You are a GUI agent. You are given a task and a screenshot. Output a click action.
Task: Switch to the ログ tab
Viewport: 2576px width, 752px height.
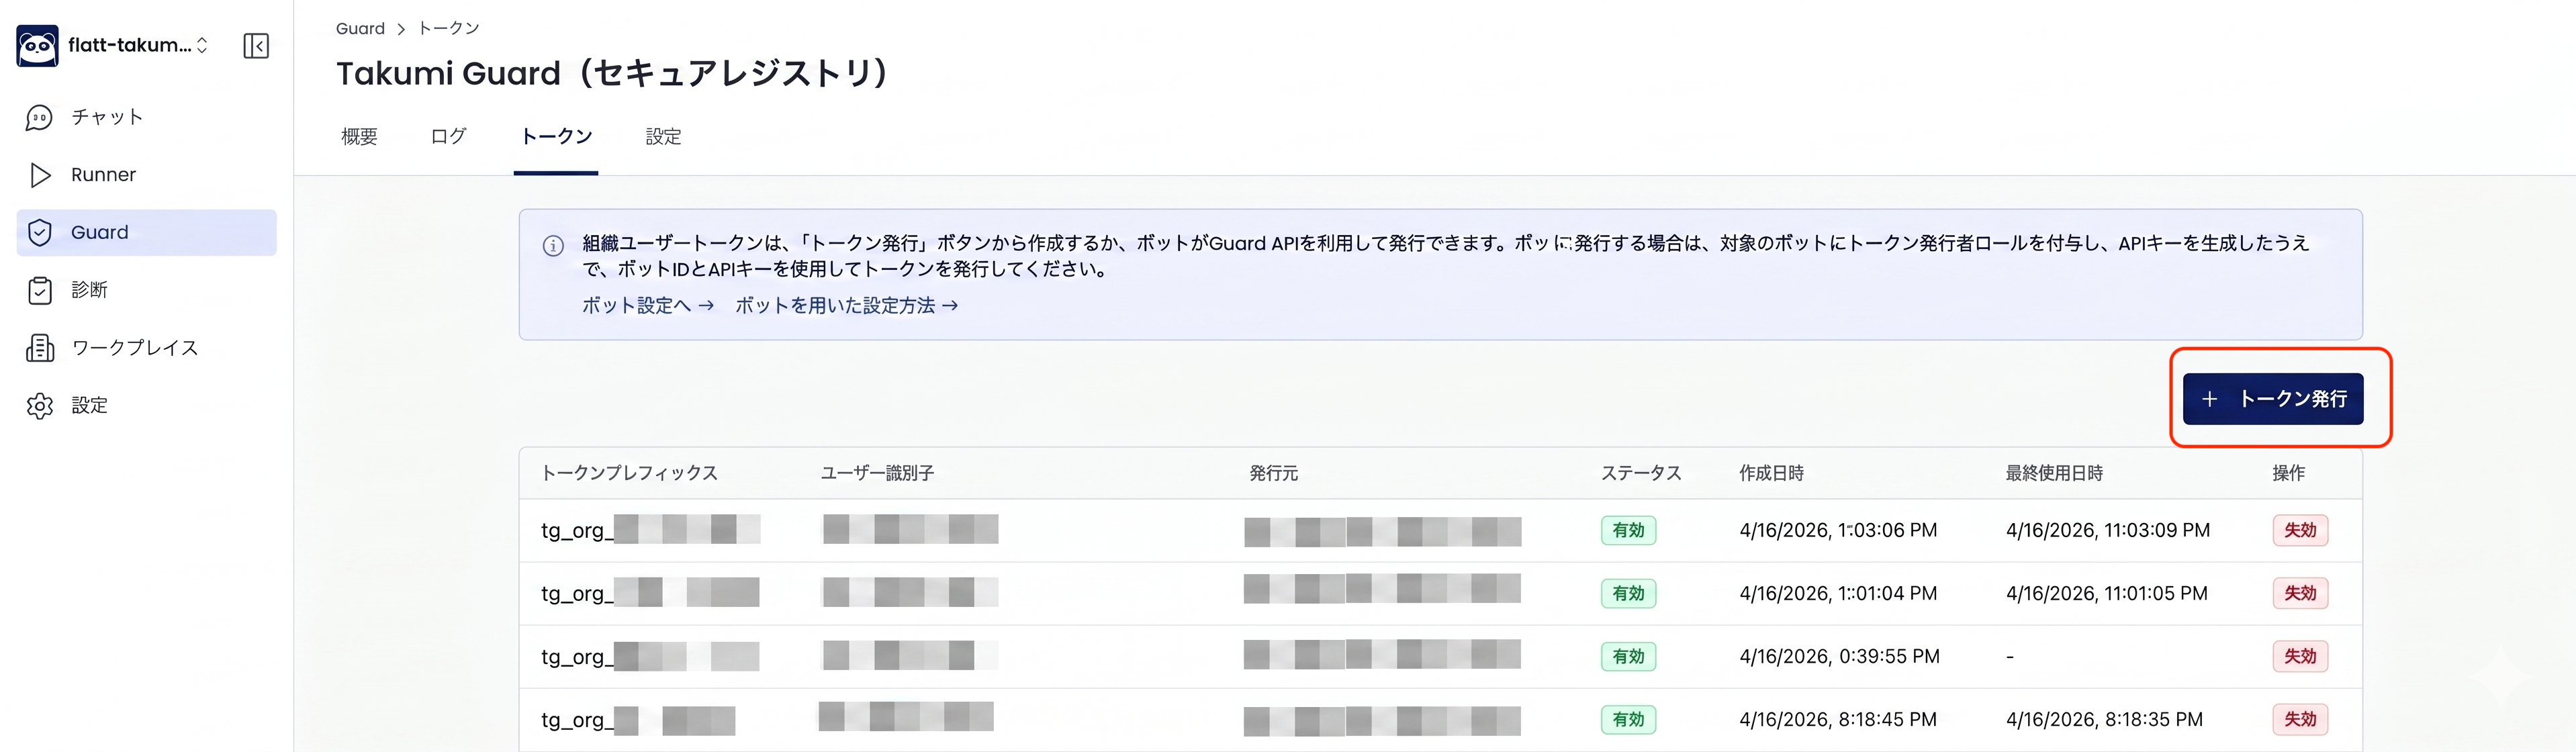tap(448, 137)
